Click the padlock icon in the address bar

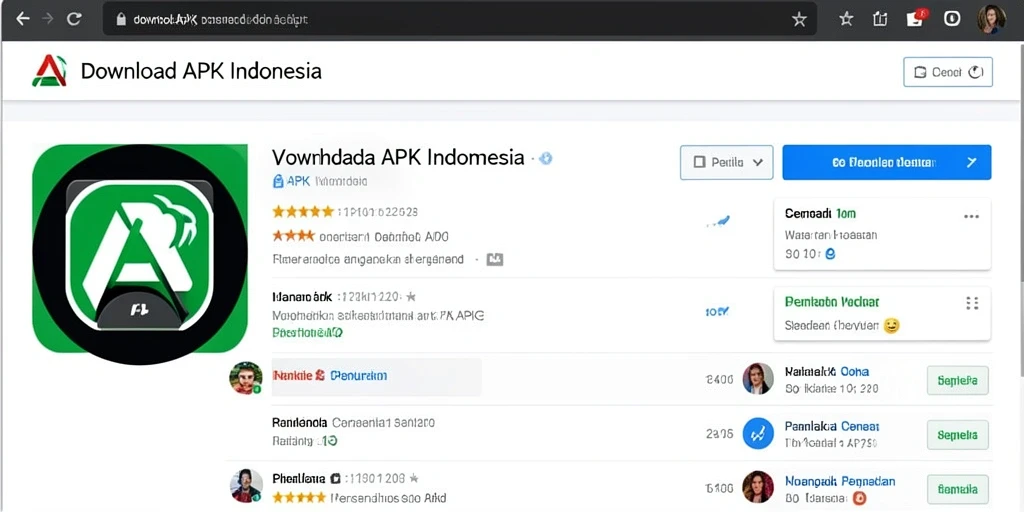[x=120, y=20]
